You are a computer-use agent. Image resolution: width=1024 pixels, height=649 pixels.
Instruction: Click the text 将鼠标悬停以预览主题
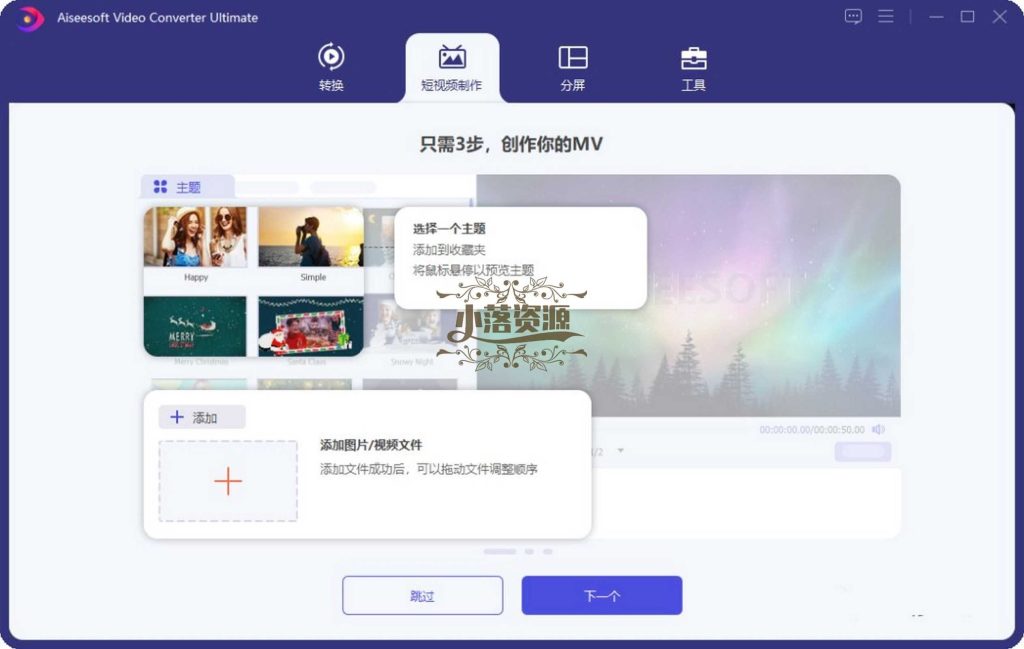pyautogui.click(x=473, y=270)
